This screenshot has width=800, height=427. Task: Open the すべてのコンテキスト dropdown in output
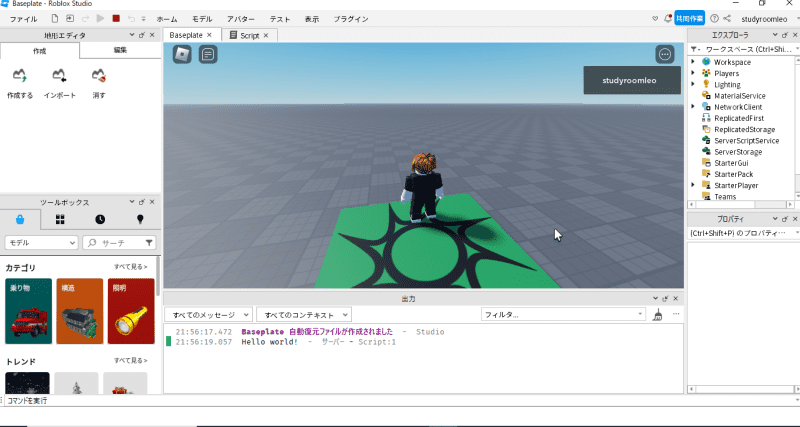tap(304, 315)
